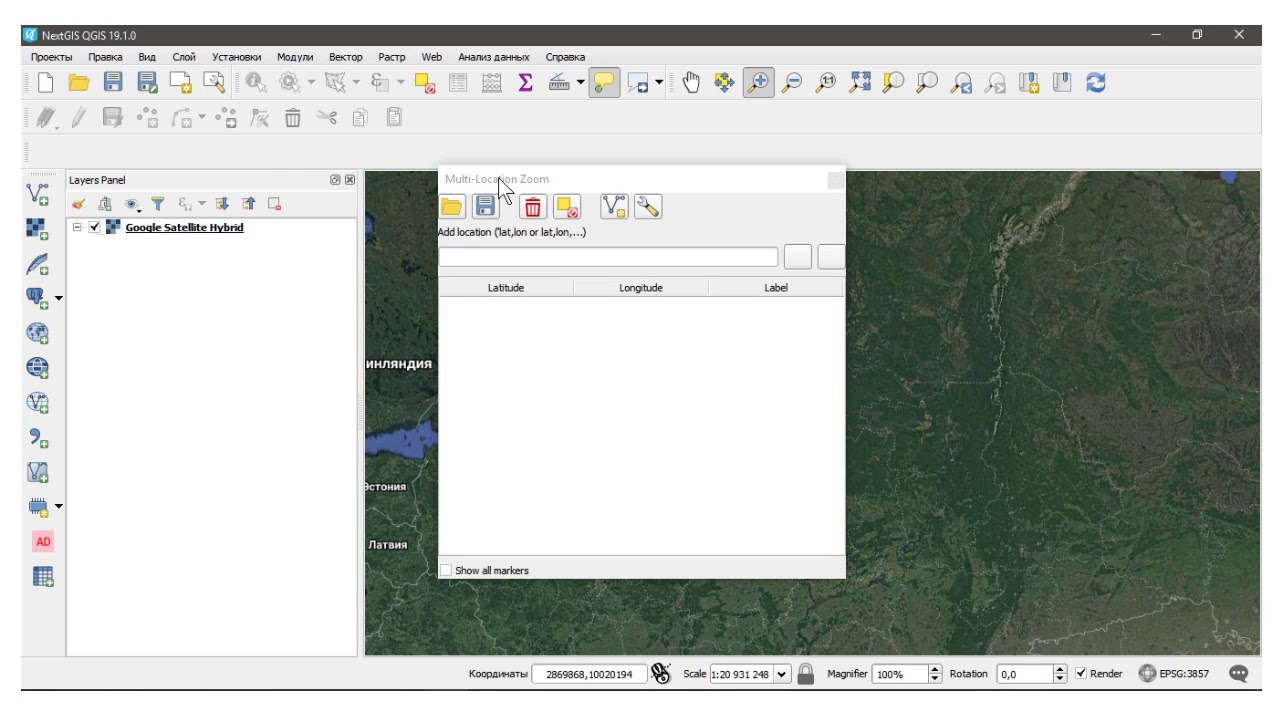Create a new project with blank page icon
Image resolution: width=1280 pixels, height=720 pixels.
click(x=45, y=84)
